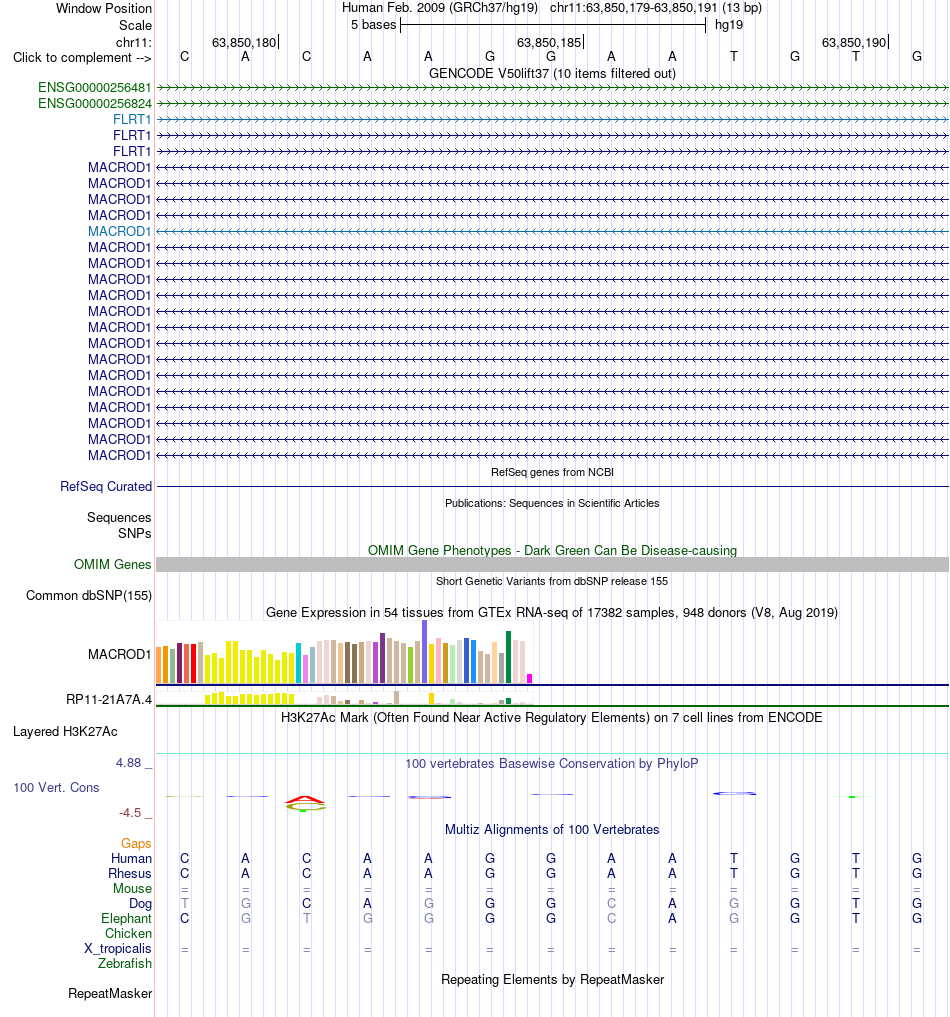This screenshot has height=1017, width=950.
Task: Click 'Short Genetic Variants from dbSNP' title
Action: (x=552, y=581)
